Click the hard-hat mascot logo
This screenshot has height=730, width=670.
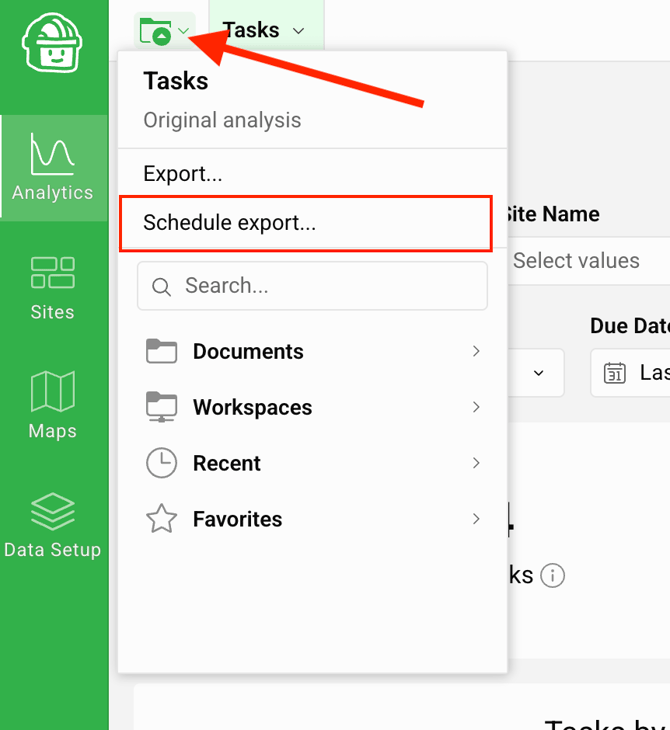51,44
